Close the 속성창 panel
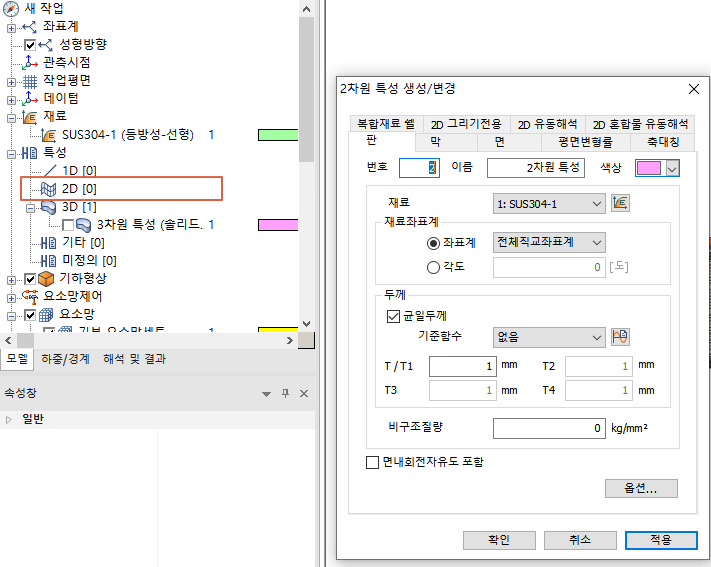Viewport: 711px width, 567px height. pos(304,393)
